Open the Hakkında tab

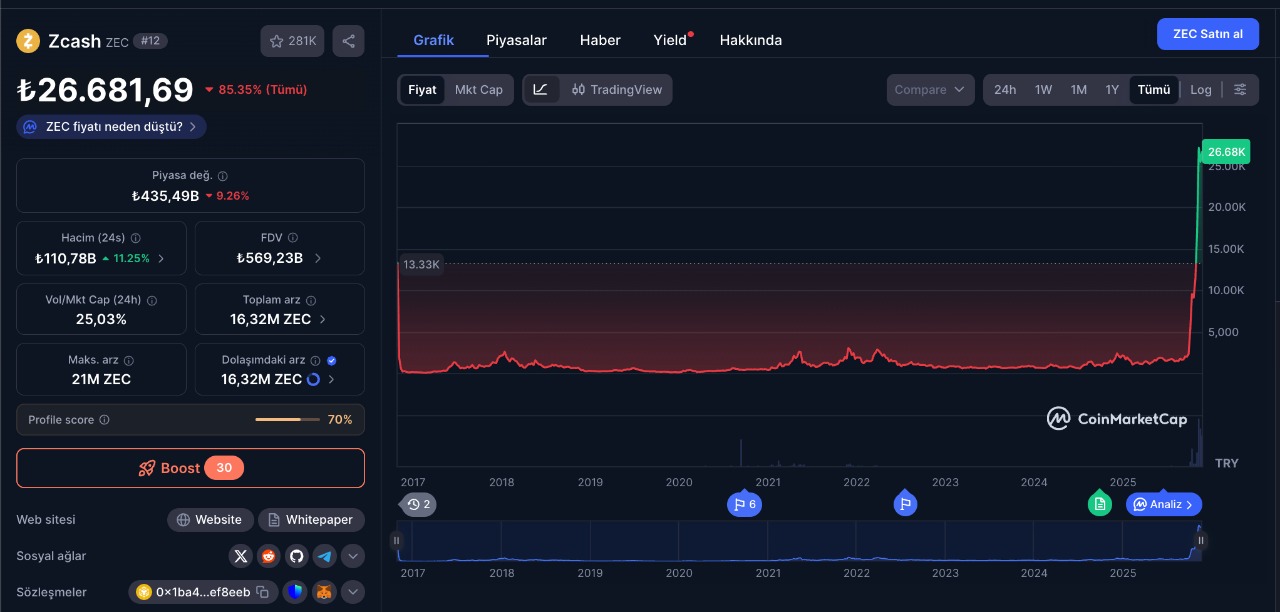click(x=750, y=40)
